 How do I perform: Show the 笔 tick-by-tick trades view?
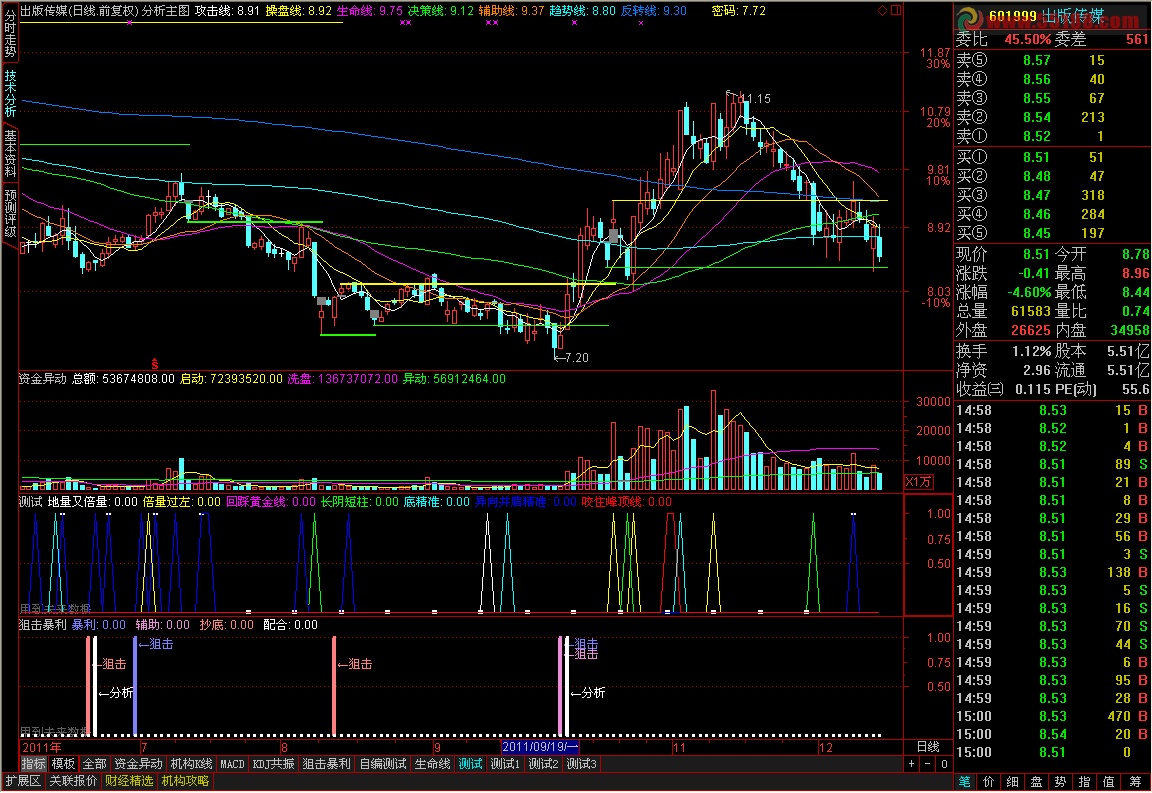(965, 782)
